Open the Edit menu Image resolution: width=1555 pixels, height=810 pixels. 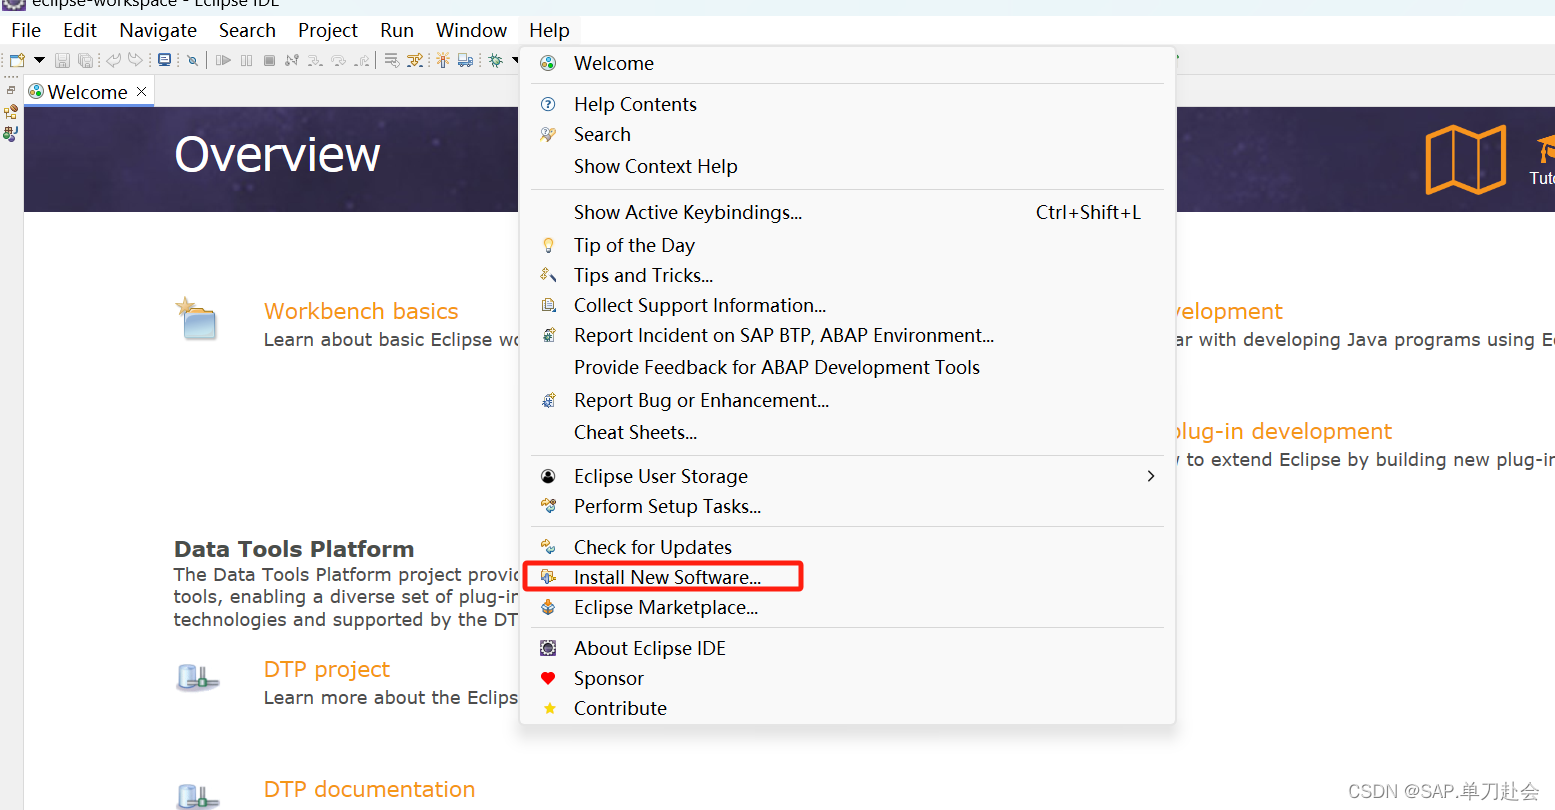tap(80, 30)
